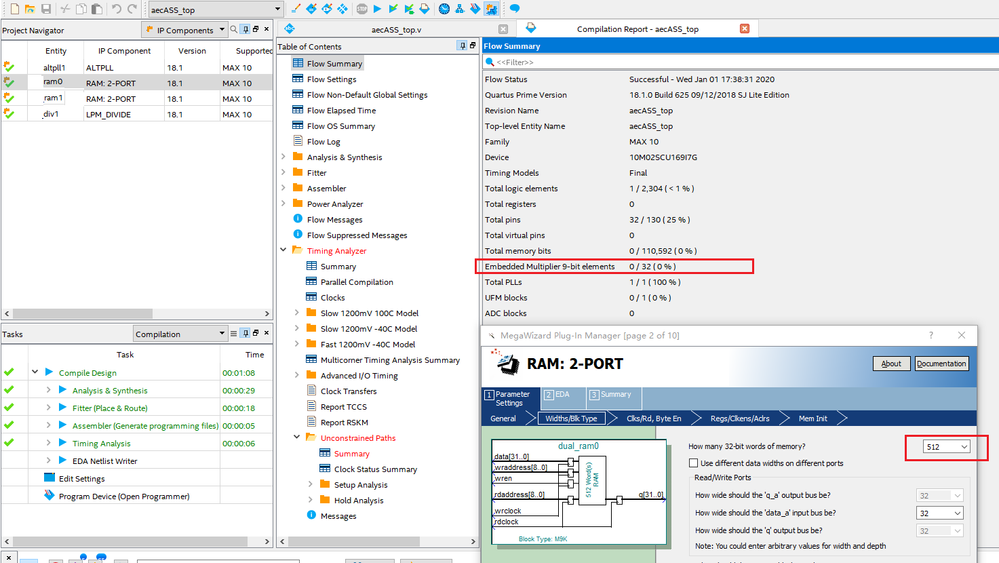Screen dimensions: 999x563
Task: Open the hierarchy network viewer icon
Action: pos(459,9)
